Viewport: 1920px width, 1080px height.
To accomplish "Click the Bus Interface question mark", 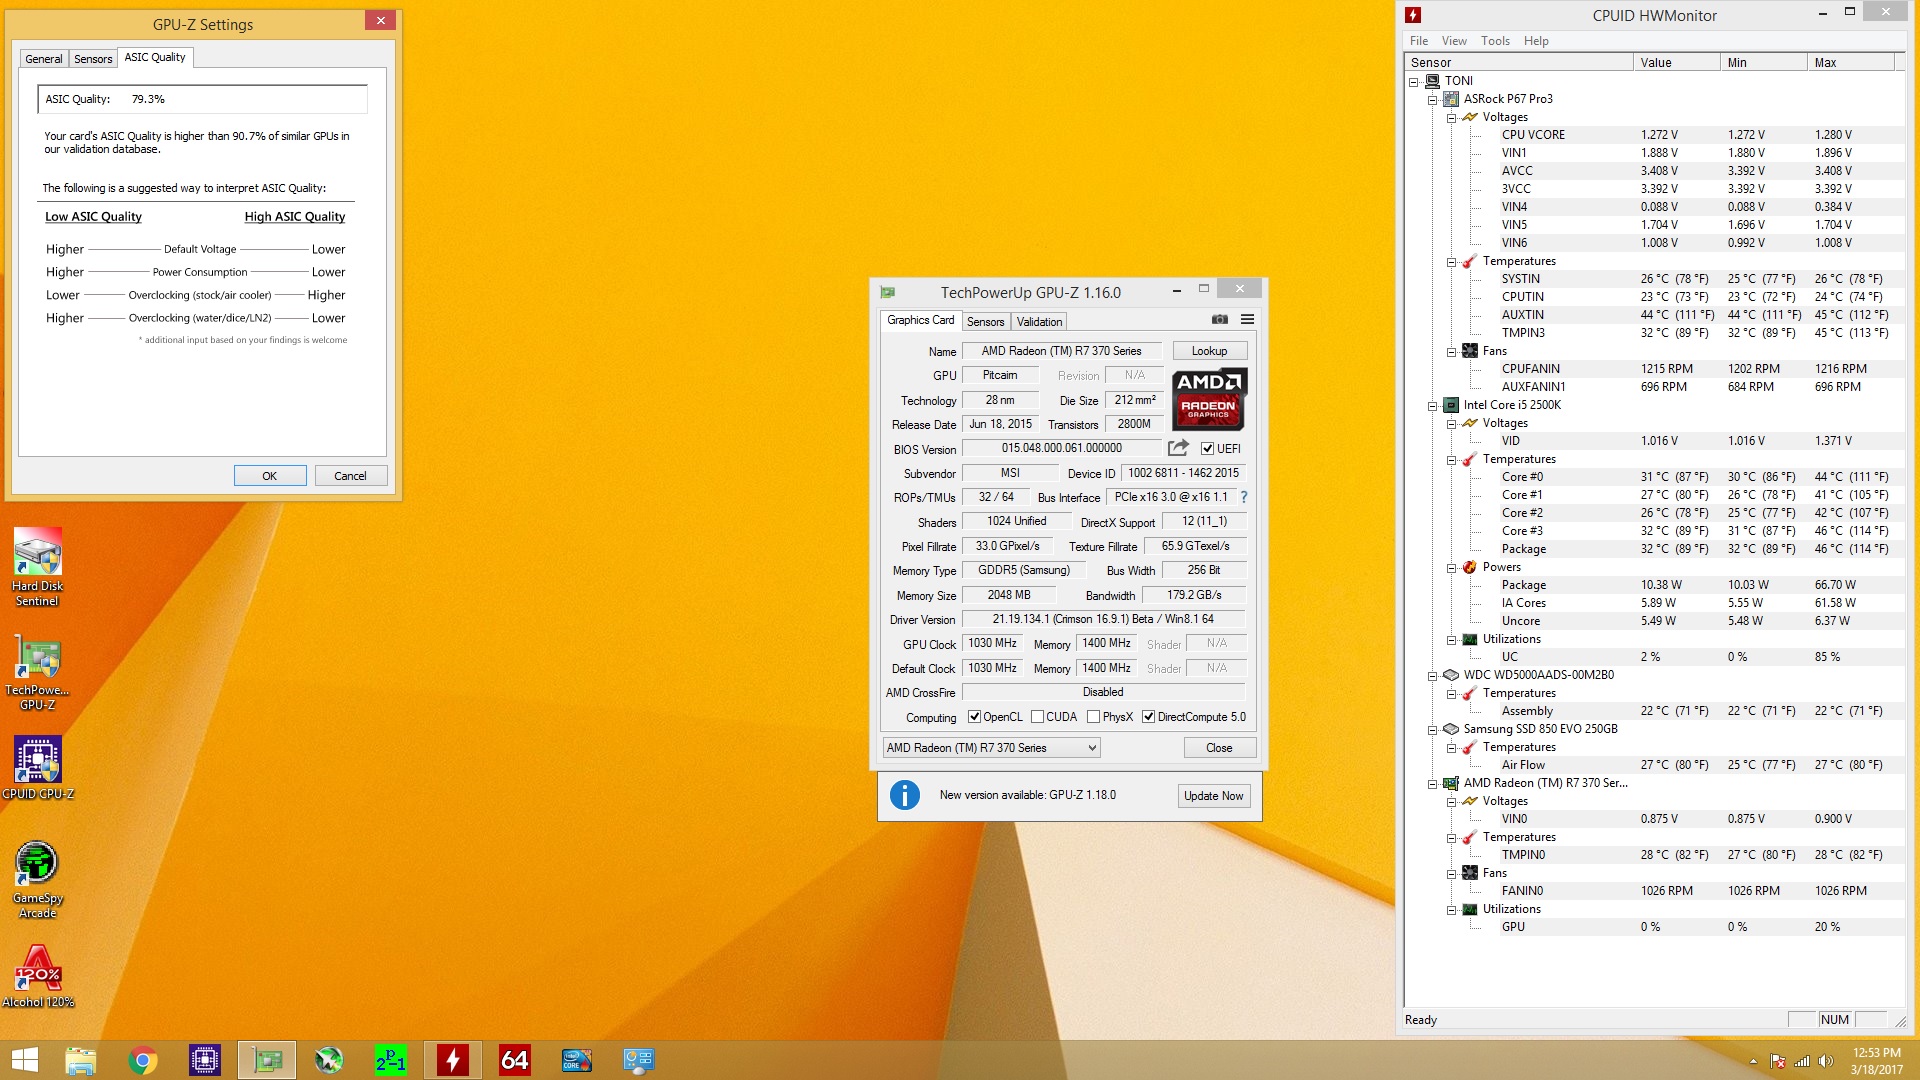I will pyautogui.click(x=1244, y=497).
